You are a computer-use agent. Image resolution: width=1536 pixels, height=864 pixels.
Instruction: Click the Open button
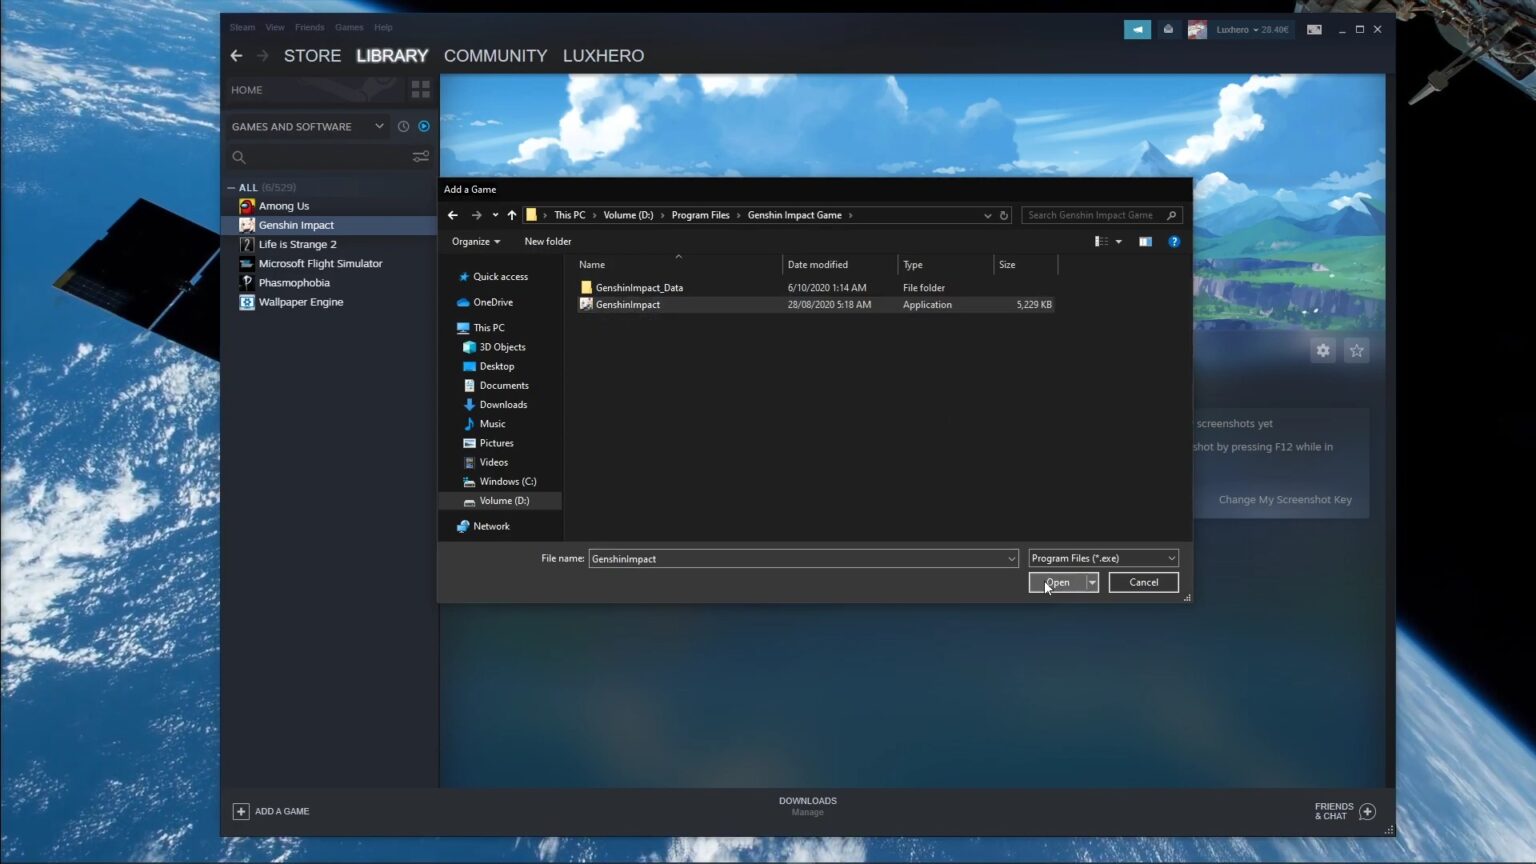point(1057,582)
